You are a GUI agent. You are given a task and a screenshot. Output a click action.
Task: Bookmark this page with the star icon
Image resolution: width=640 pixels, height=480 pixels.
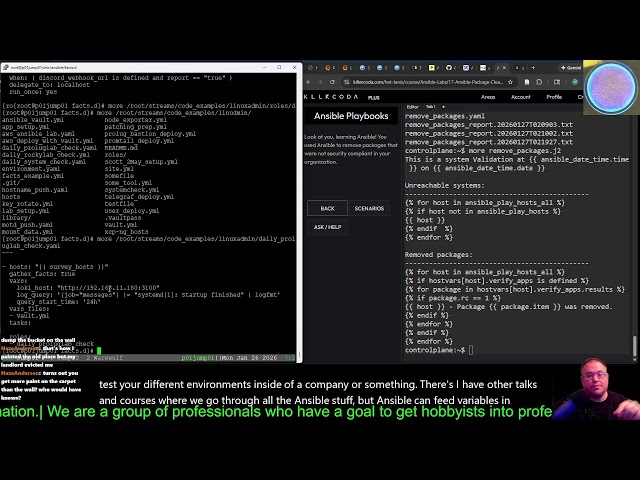coord(510,82)
